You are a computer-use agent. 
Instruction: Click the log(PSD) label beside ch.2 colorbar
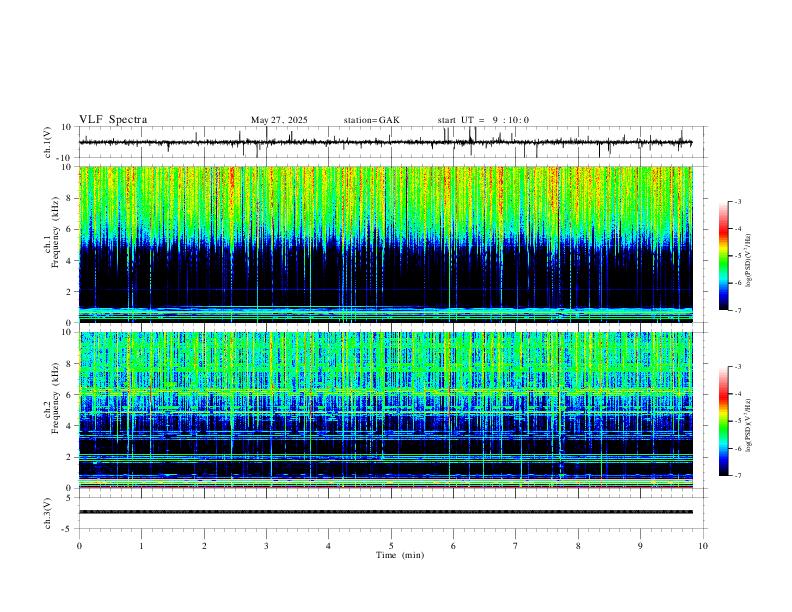[x=749, y=426]
